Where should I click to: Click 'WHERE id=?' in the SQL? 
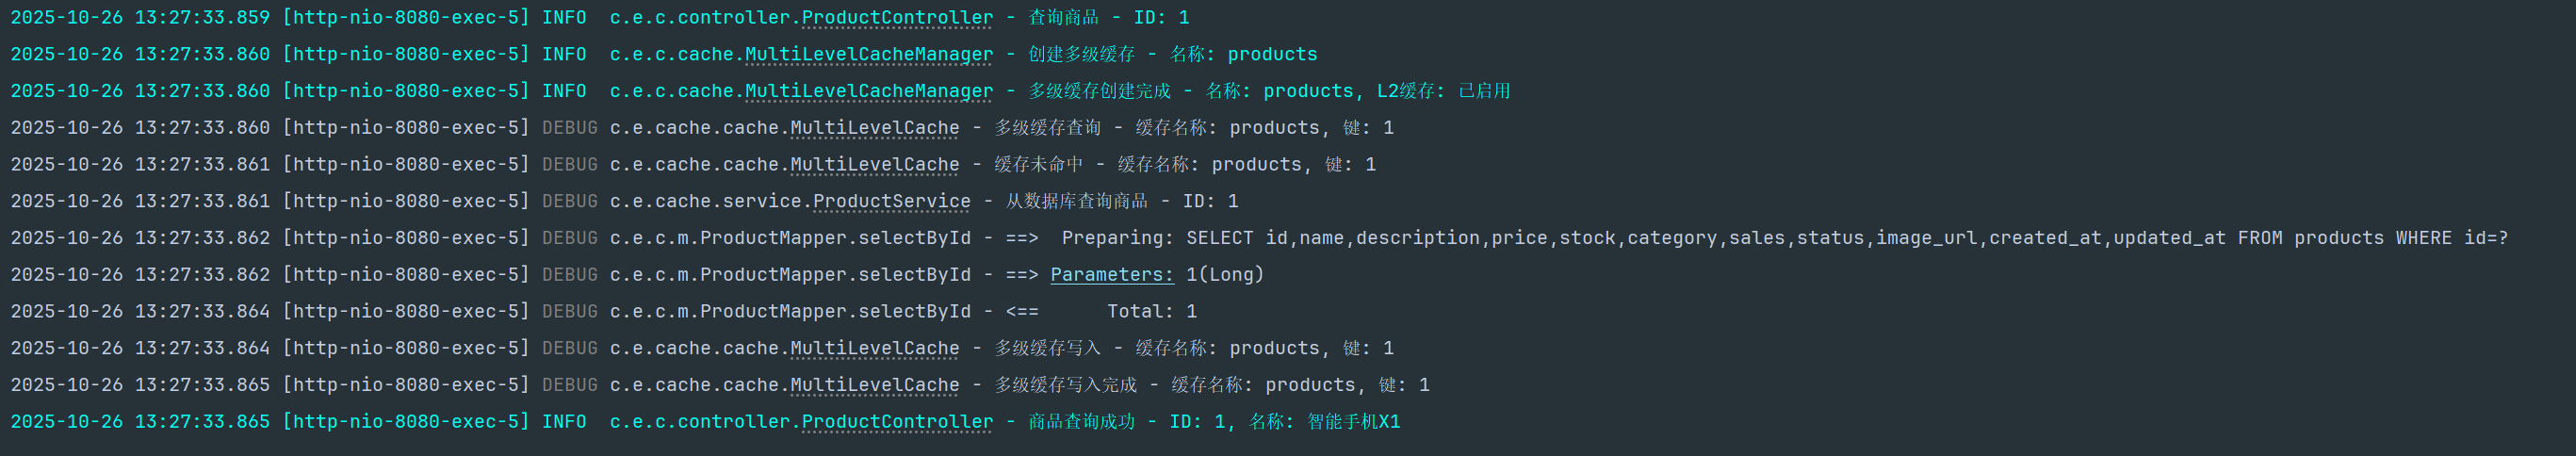tap(2451, 238)
